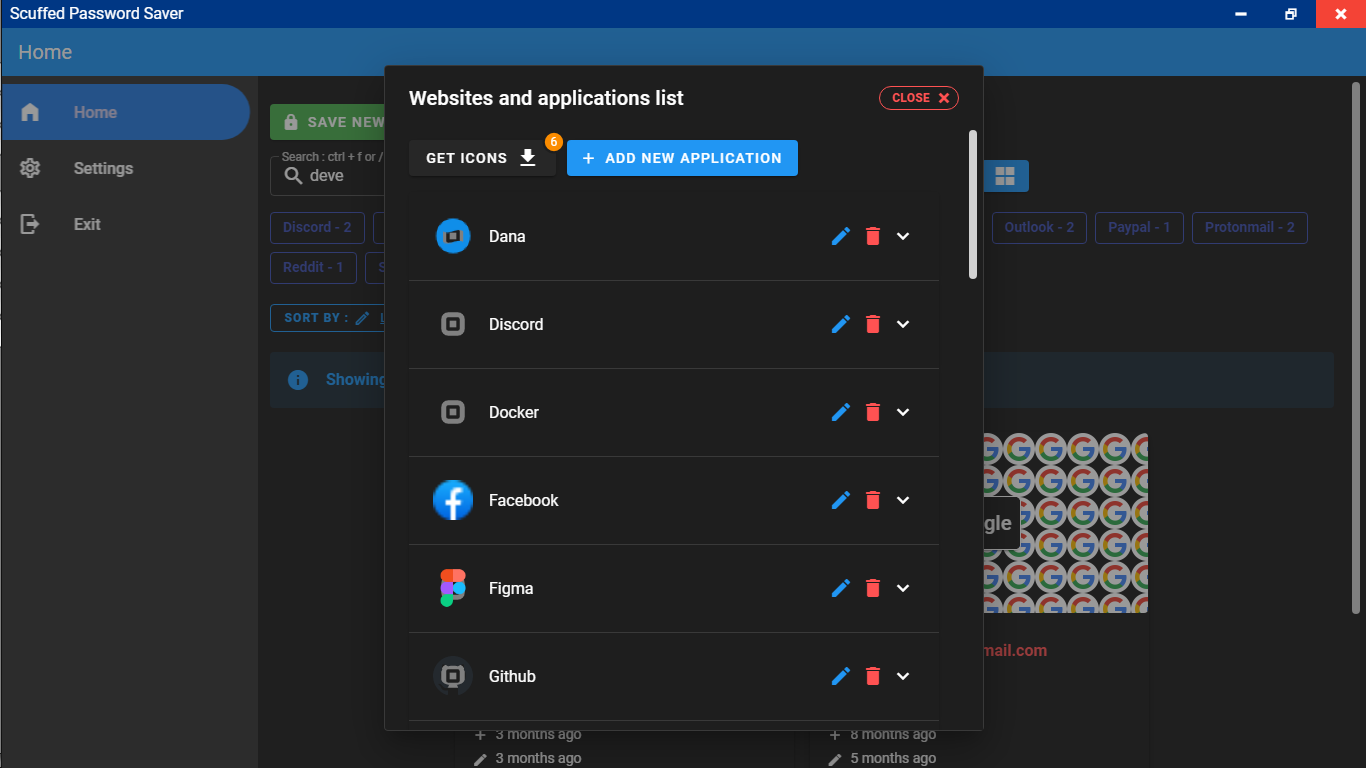
Task: Click the Websites and applications list title
Action: coord(546,98)
